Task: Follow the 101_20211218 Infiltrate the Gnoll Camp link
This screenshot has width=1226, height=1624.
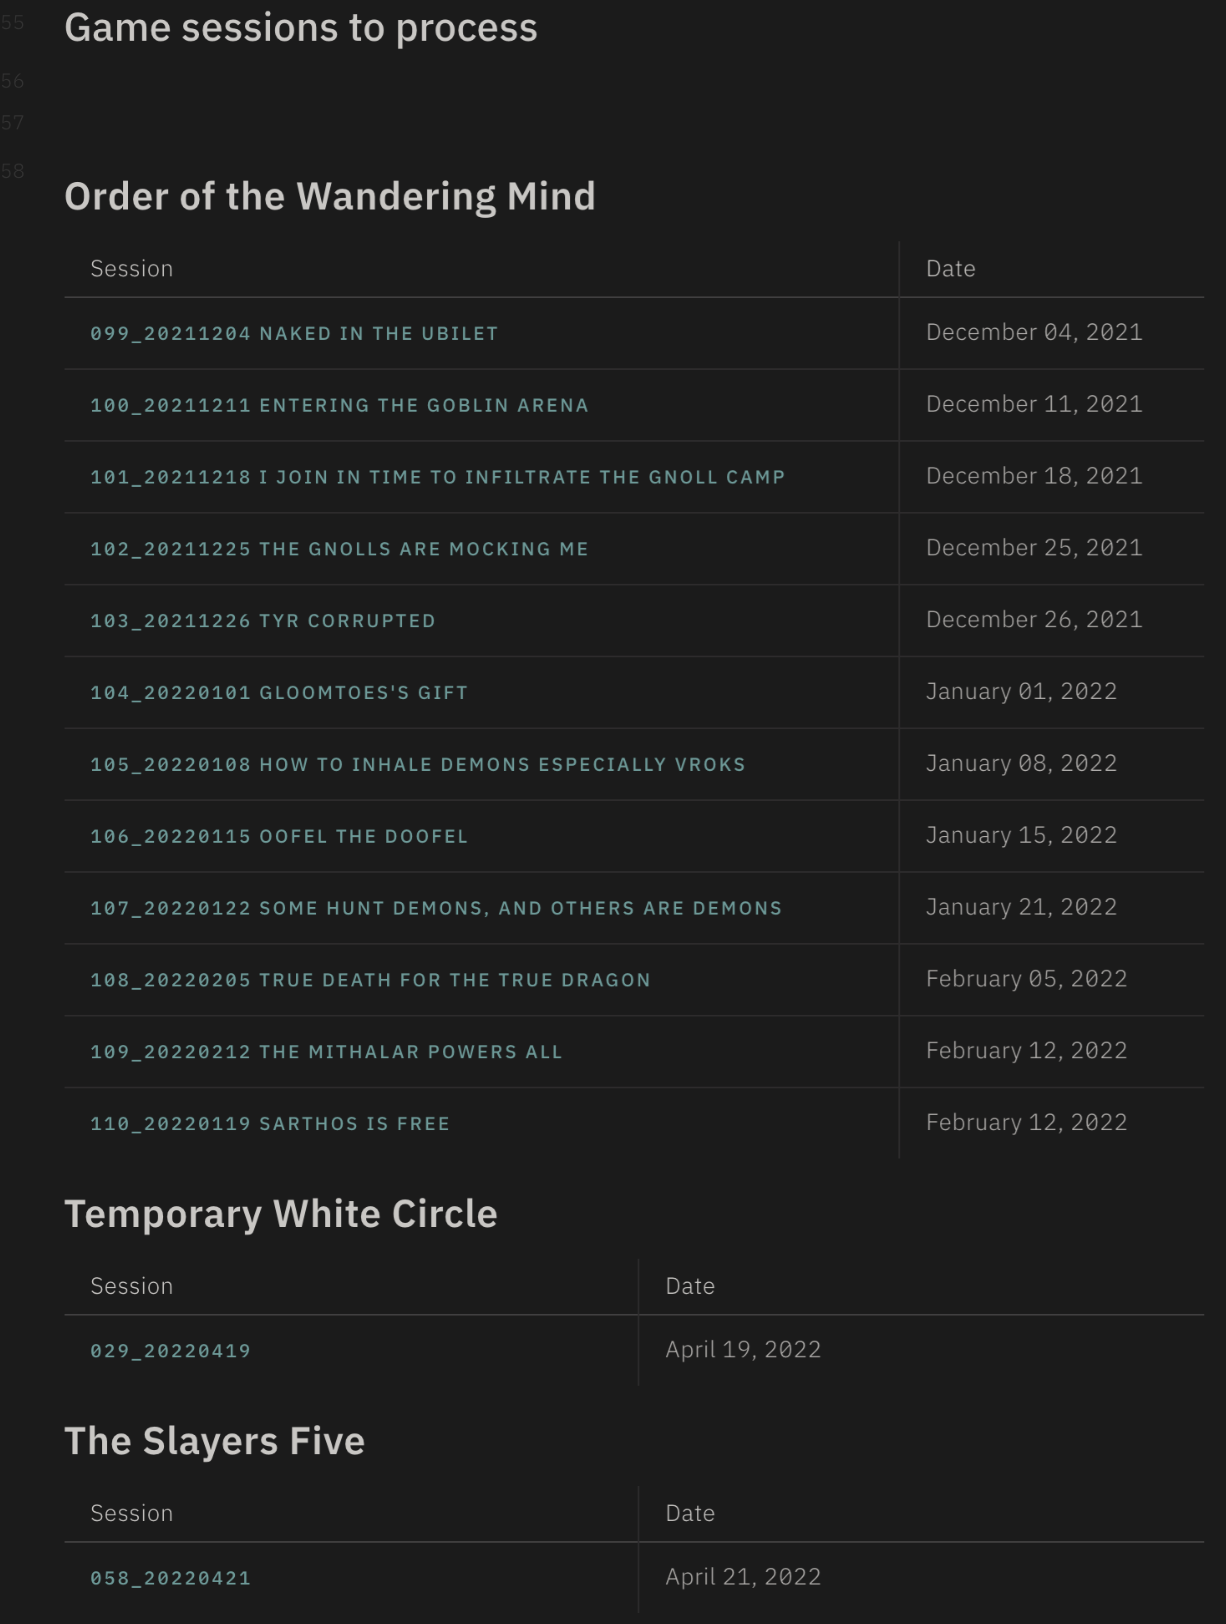Action: coord(437,478)
